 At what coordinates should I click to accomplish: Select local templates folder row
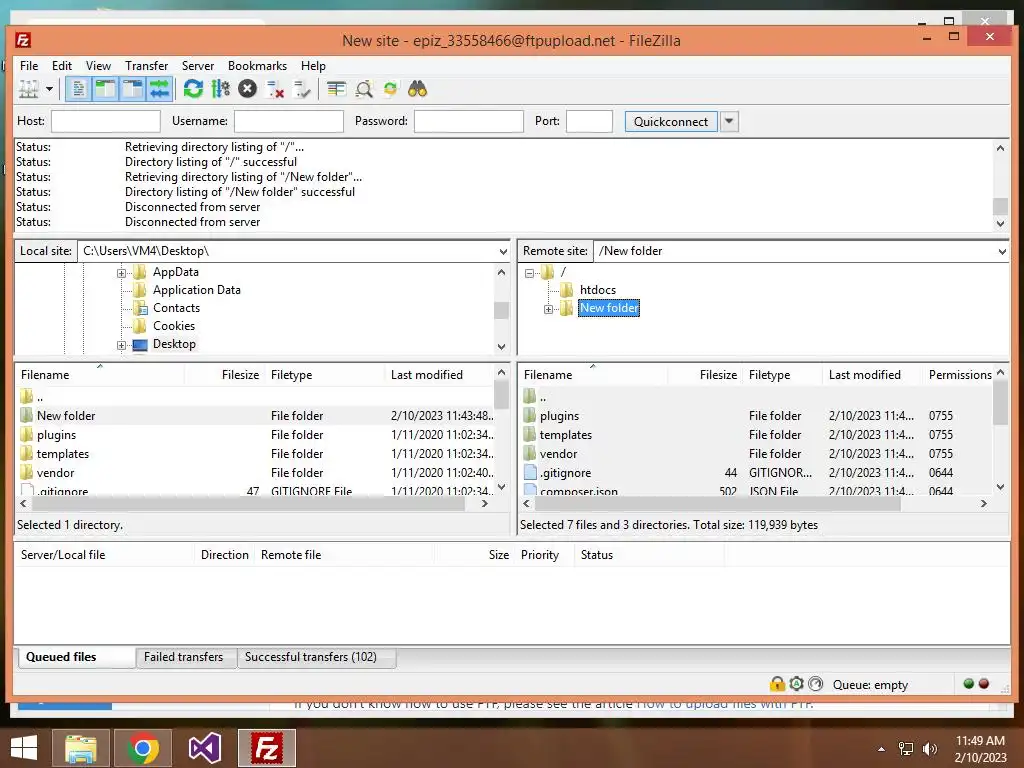click(x=255, y=454)
